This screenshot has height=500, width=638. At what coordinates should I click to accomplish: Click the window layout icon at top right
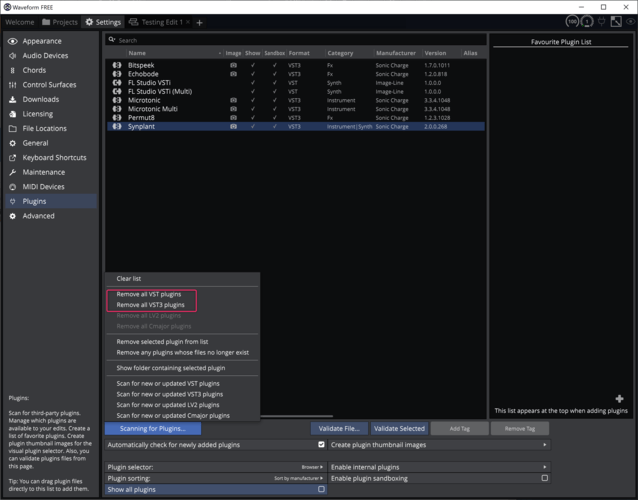tap(616, 22)
